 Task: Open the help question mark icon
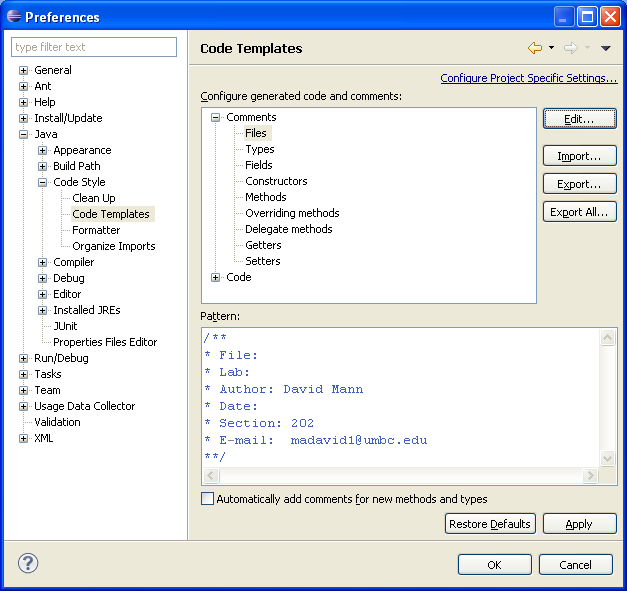coord(28,563)
